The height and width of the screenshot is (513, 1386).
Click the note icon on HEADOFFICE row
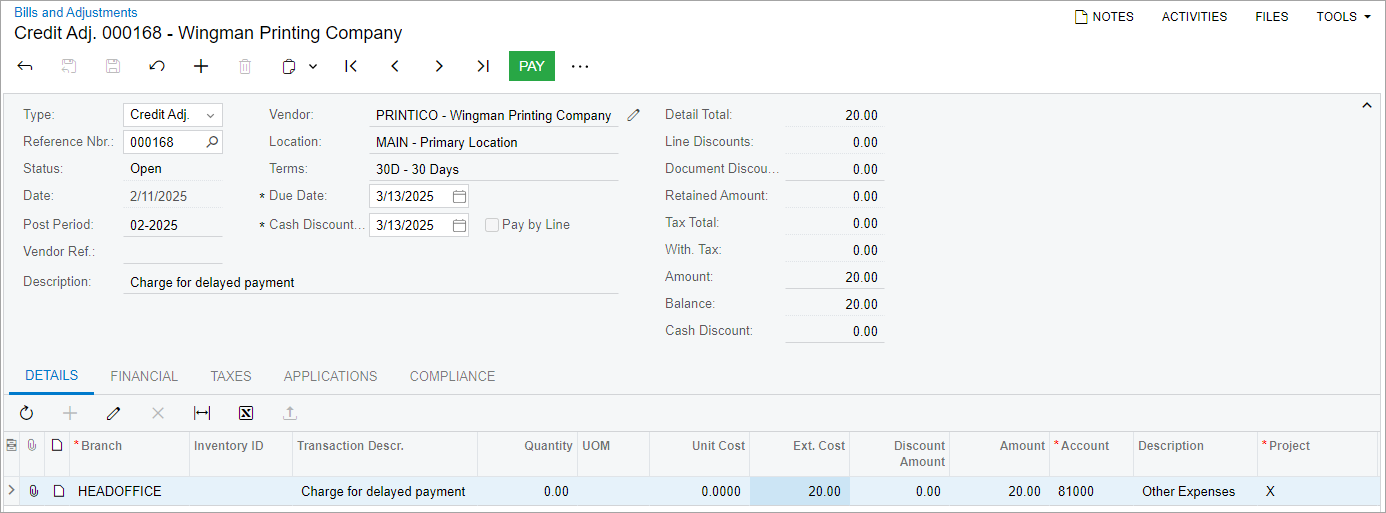[58, 491]
